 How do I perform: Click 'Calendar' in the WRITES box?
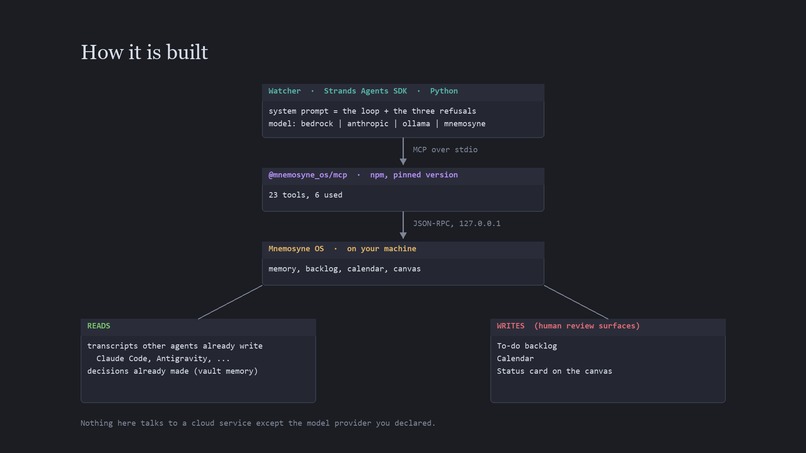tap(515, 358)
